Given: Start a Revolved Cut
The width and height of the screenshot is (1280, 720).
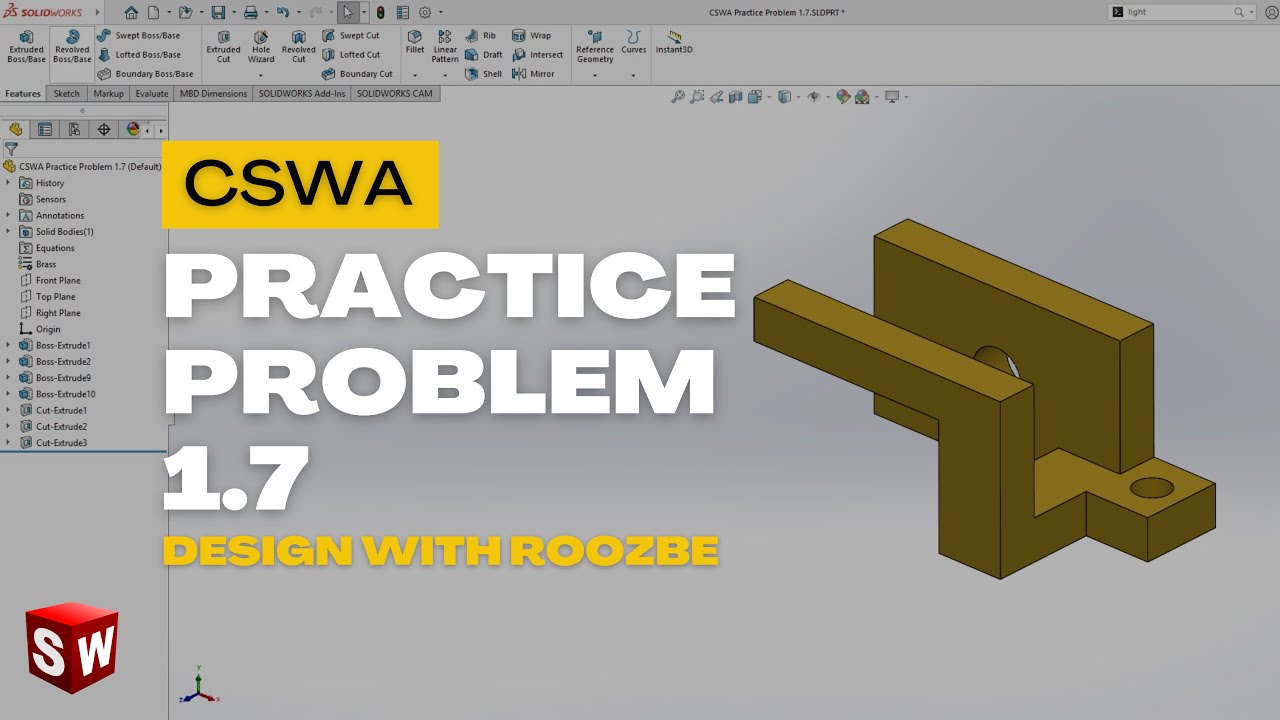Looking at the screenshot, I should 298,47.
